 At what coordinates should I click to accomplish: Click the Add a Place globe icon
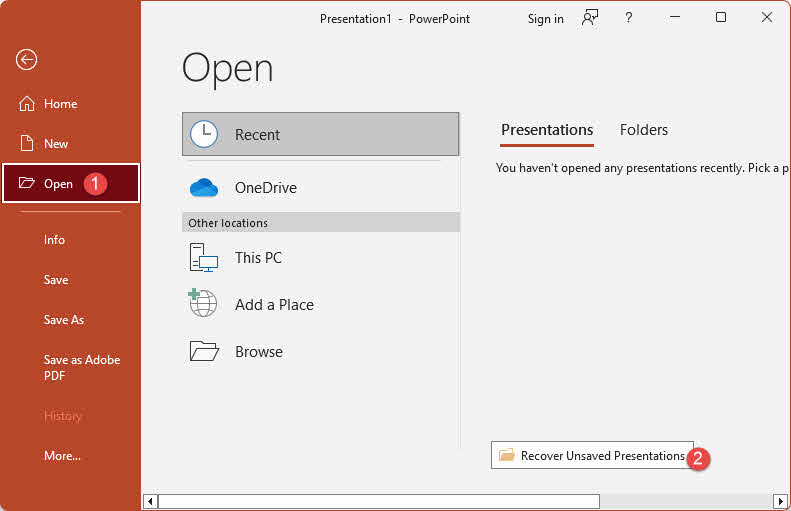(203, 303)
